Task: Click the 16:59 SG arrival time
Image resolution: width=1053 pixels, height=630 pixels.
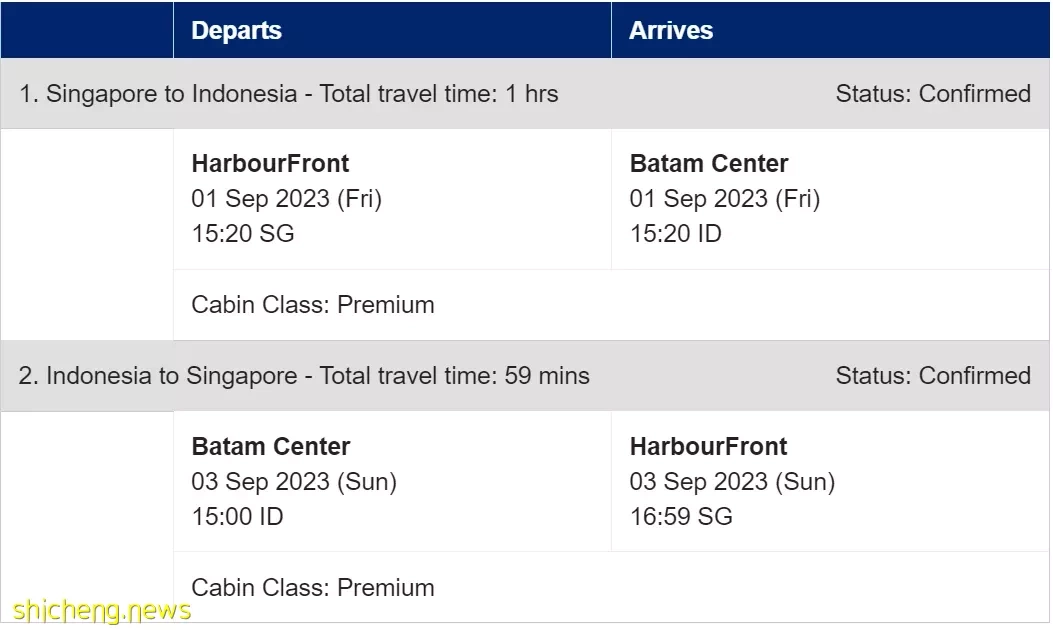Action: coord(681,516)
